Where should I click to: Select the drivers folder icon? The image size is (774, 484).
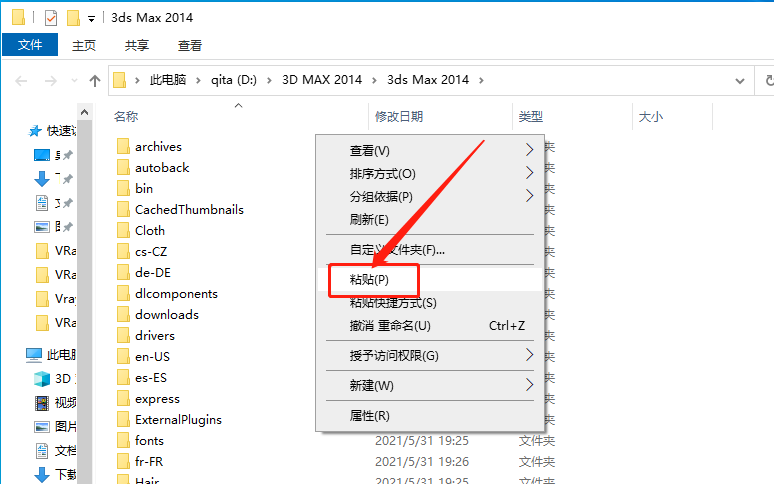123,335
